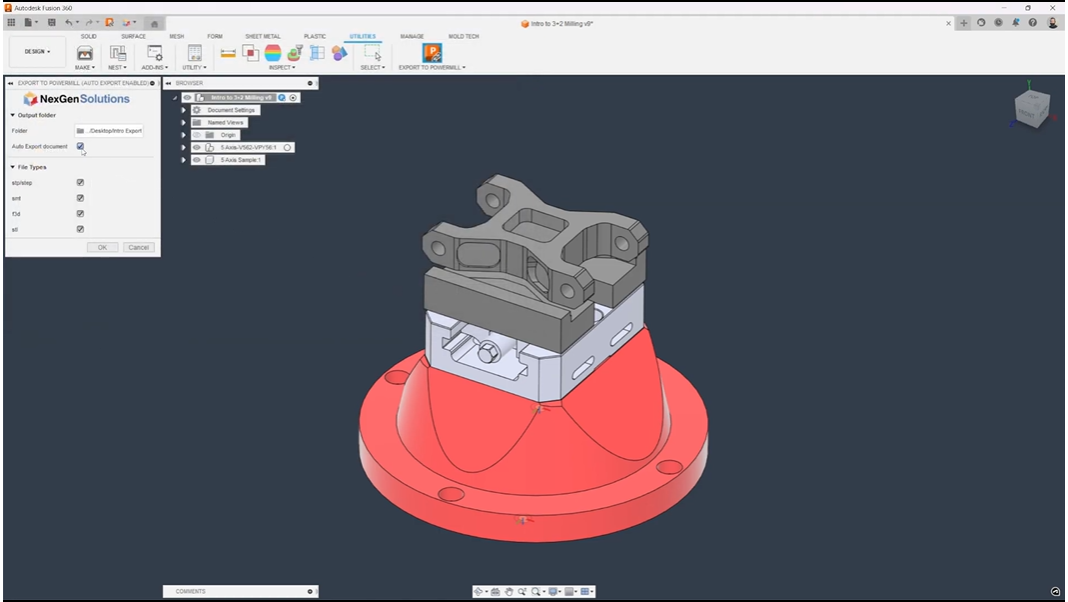Activate the Select window tool

point(373,53)
